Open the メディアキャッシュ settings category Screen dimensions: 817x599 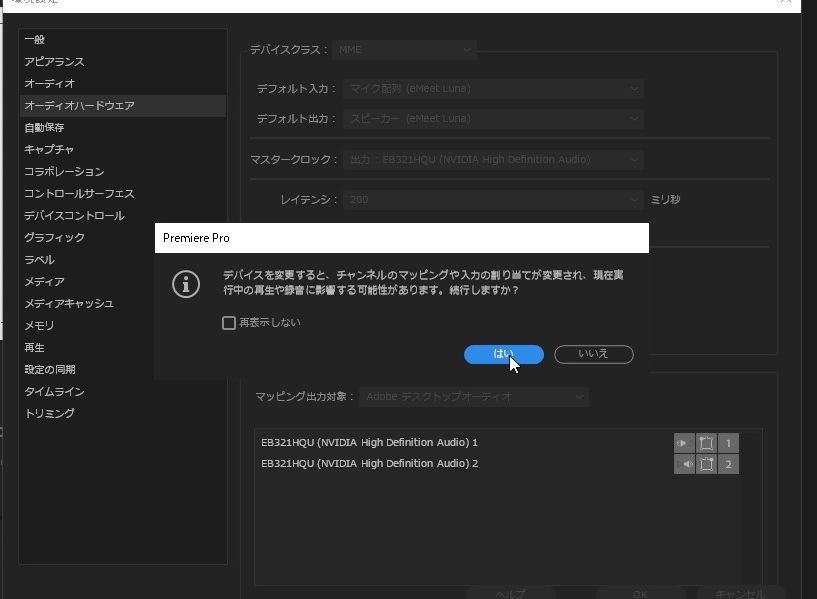[x=69, y=303]
